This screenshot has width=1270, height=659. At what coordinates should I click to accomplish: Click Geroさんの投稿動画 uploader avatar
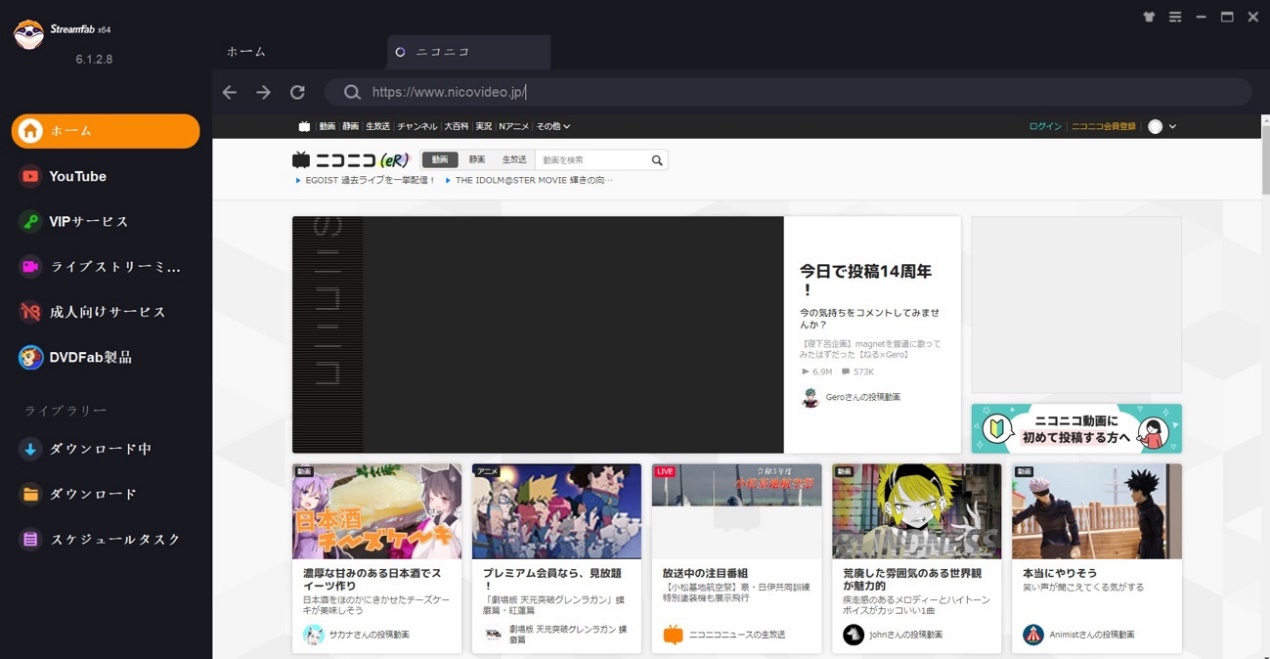(810, 397)
